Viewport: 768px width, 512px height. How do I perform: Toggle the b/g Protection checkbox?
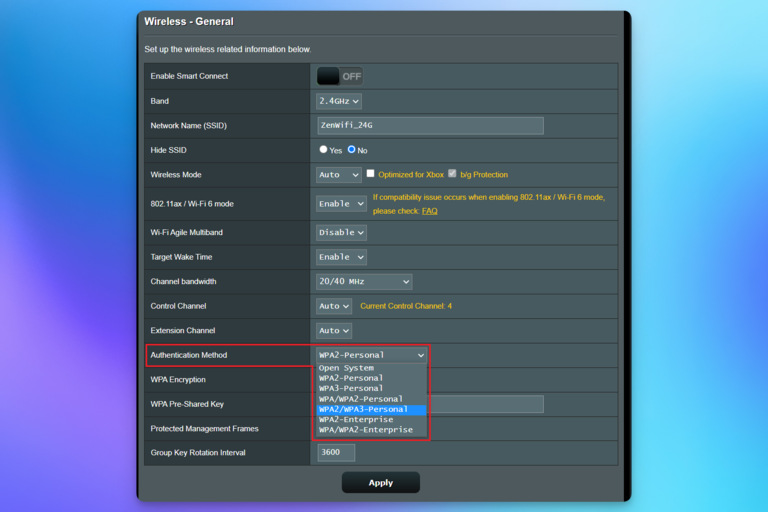coord(452,173)
